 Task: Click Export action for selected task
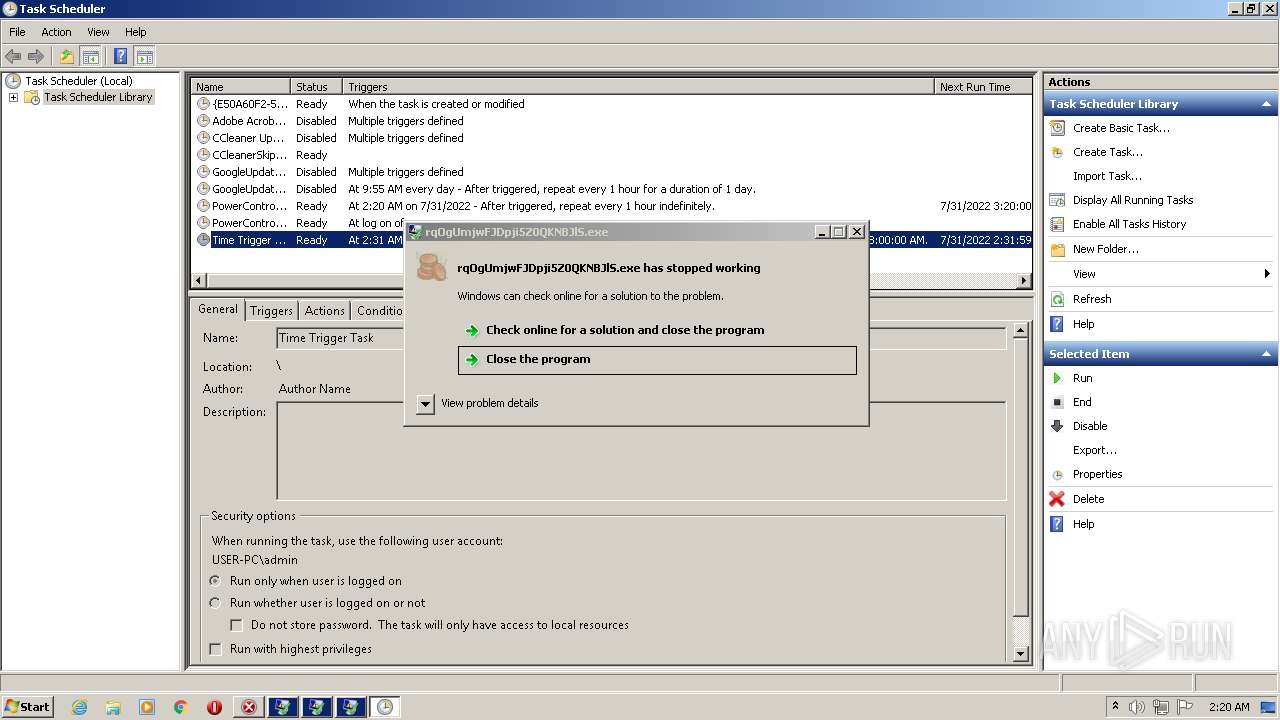point(1095,450)
